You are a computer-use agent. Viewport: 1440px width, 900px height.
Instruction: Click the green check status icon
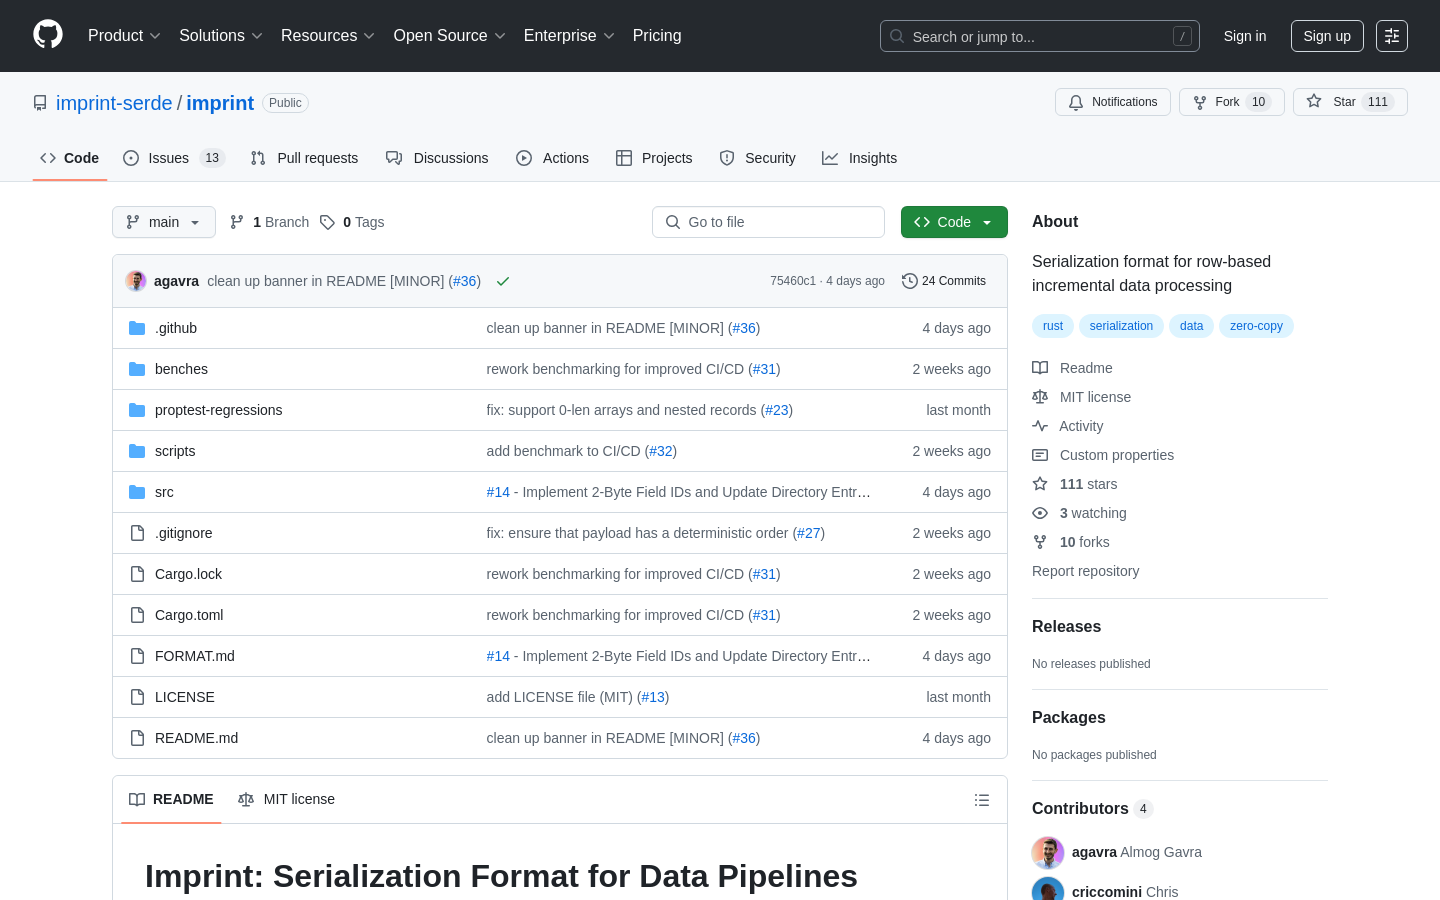click(x=503, y=281)
